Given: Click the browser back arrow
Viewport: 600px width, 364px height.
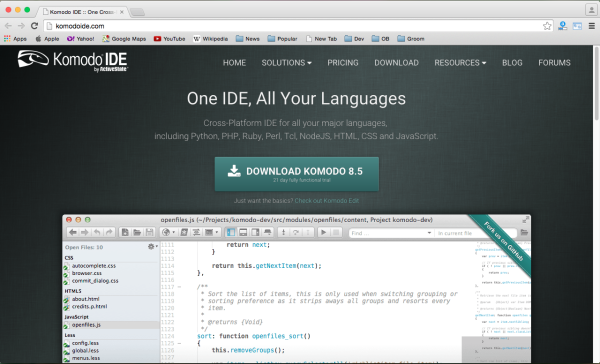Looking at the screenshot, I should click(x=8, y=26).
